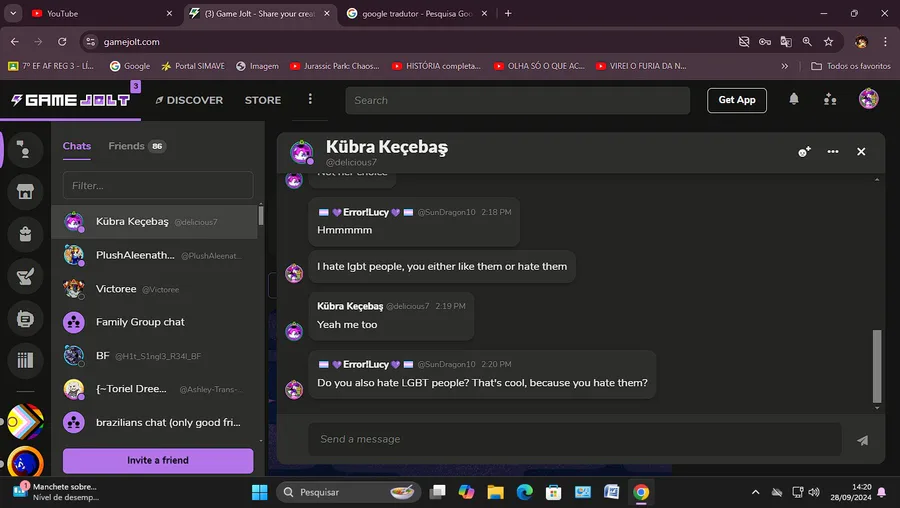The width and height of the screenshot is (900, 508).
Task: Open the Sonic community icon
Action: coord(25,462)
